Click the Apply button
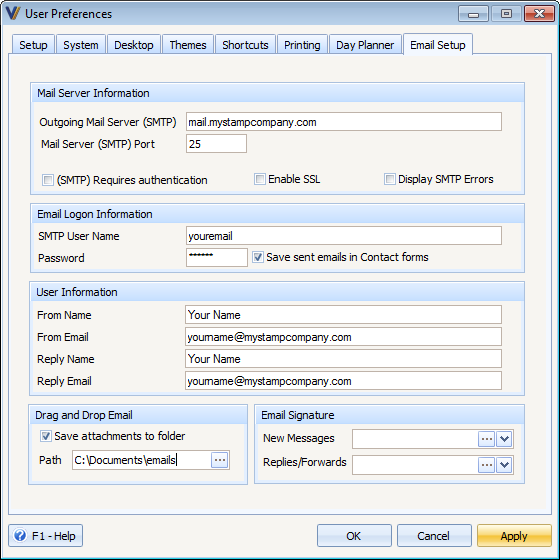 [514, 536]
